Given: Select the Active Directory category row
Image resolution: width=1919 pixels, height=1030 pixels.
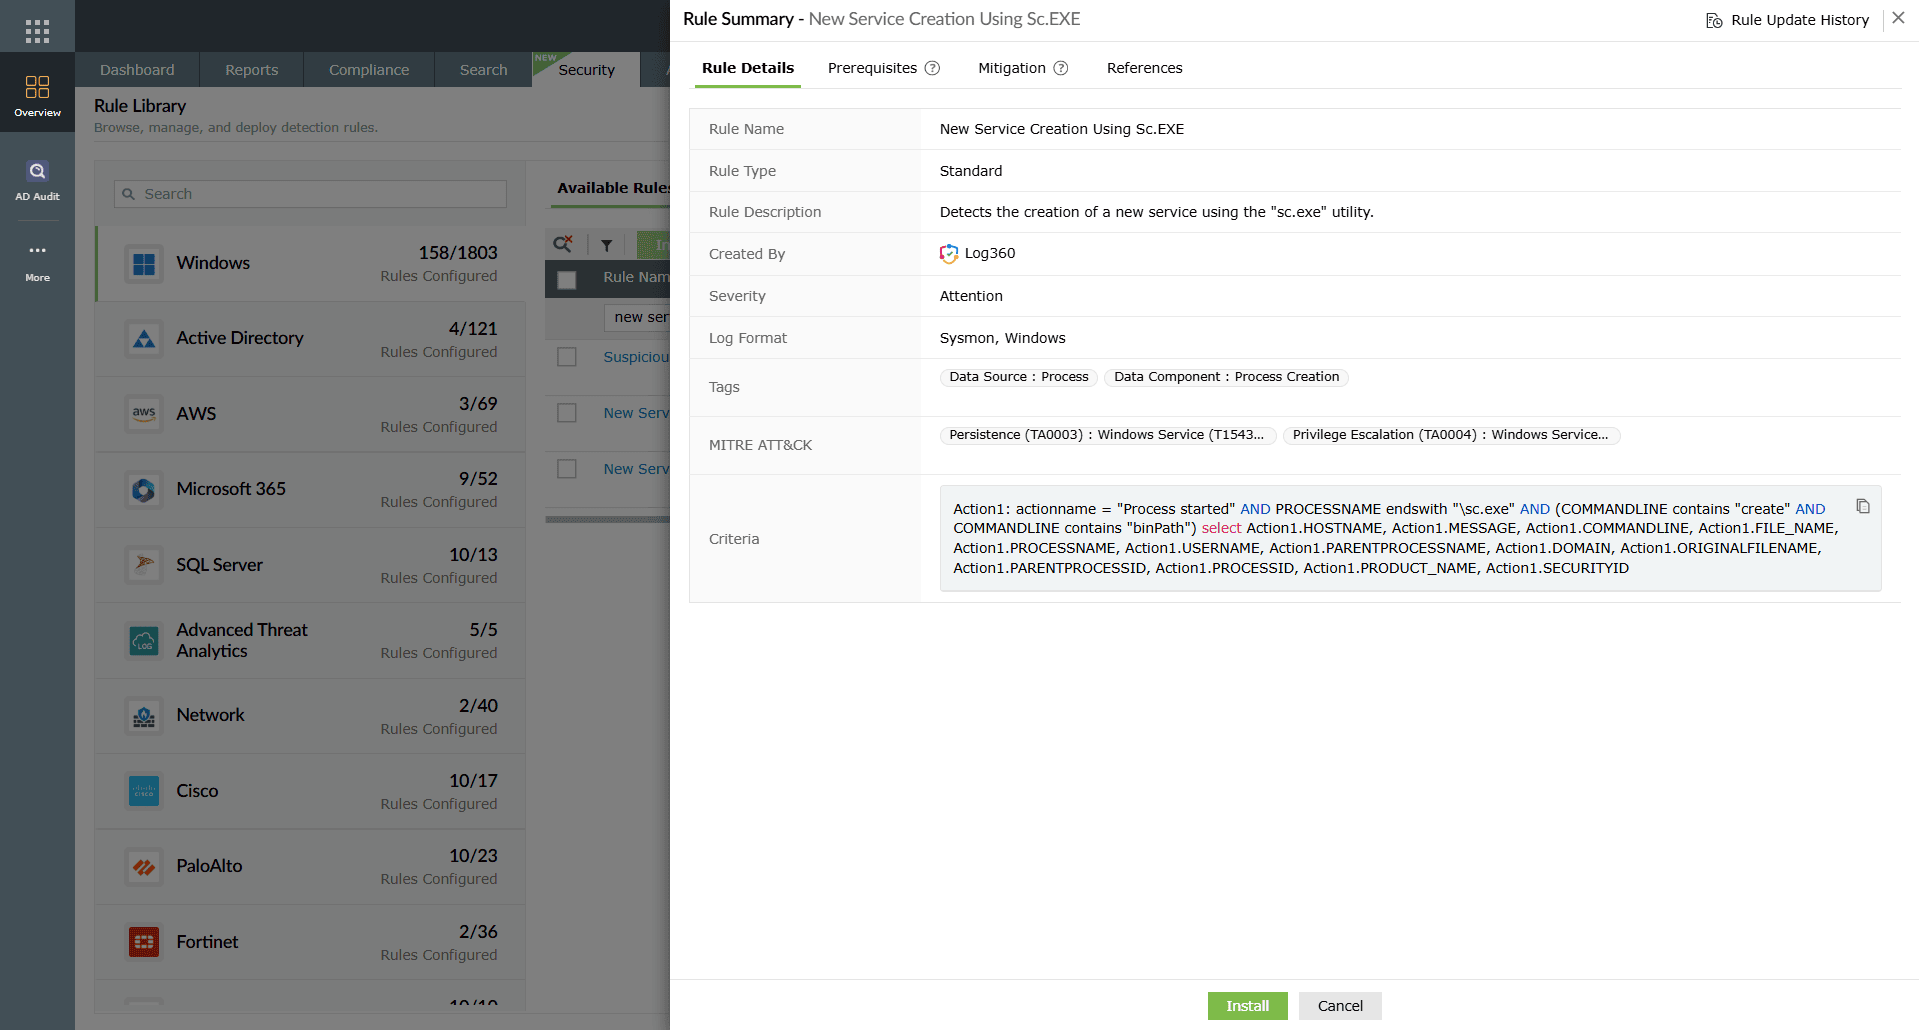Looking at the screenshot, I should [311, 339].
